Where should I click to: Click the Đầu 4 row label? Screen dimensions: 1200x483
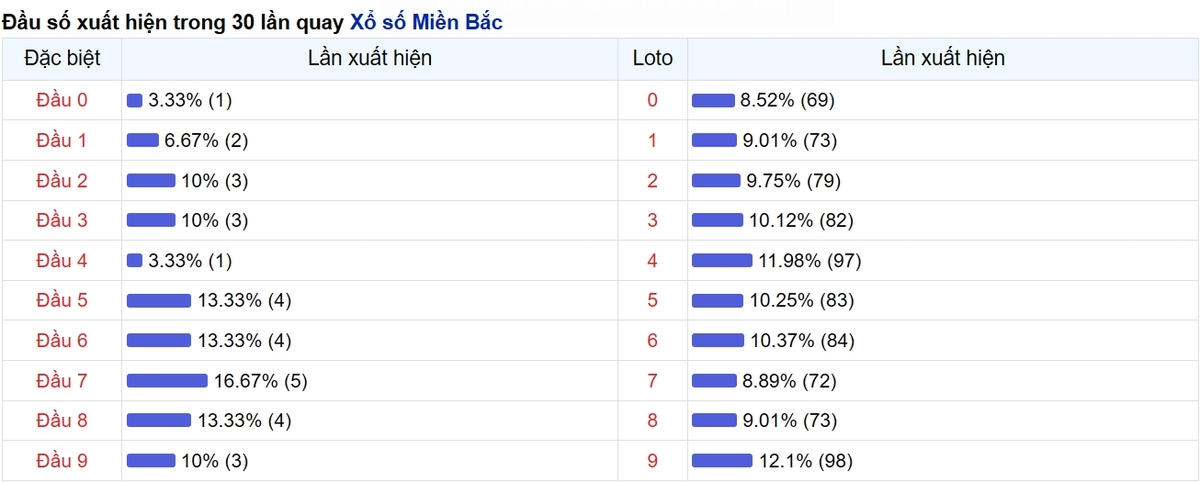[x=62, y=260]
